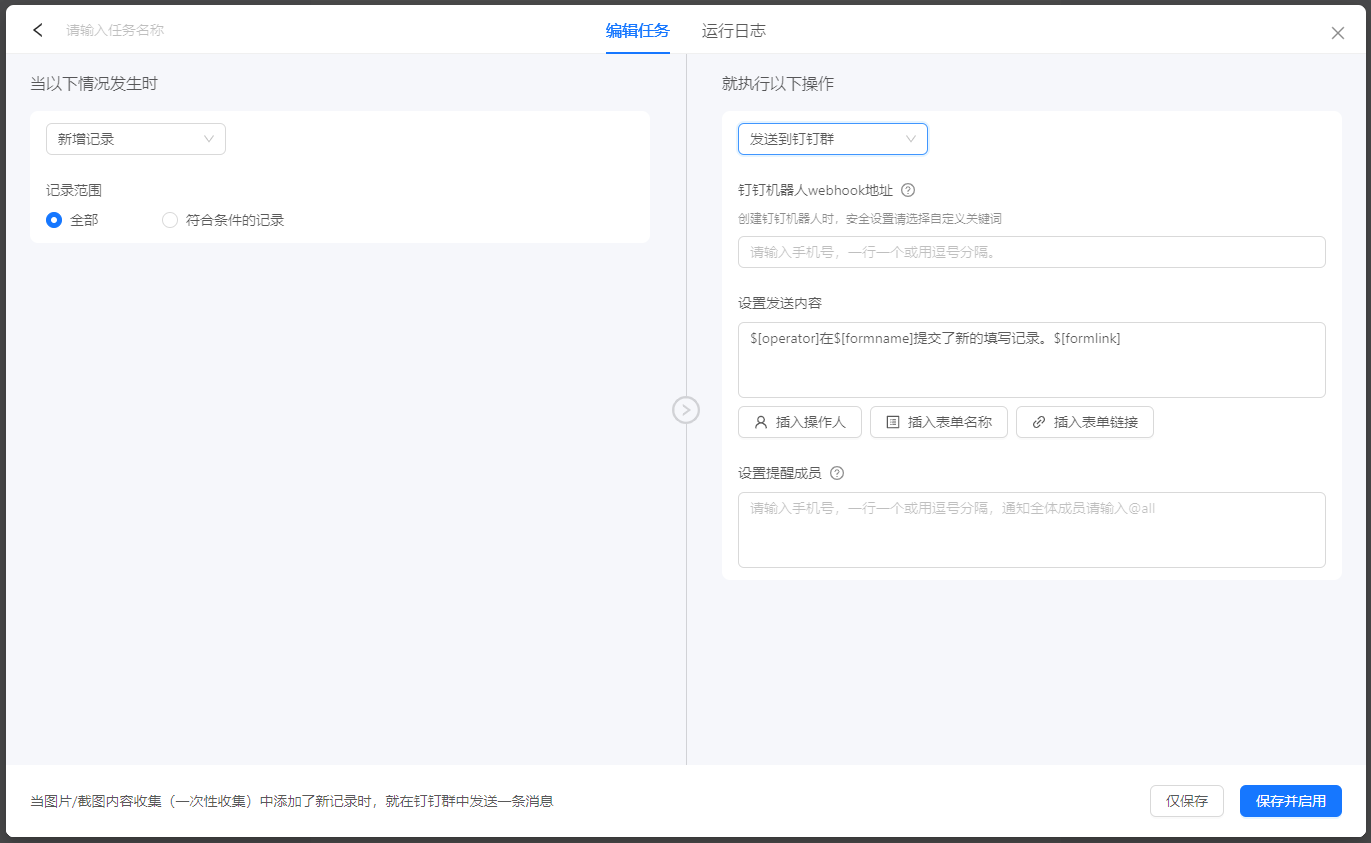Click the 仅保存 button
The width and height of the screenshot is (1371, 843).
1187,801
